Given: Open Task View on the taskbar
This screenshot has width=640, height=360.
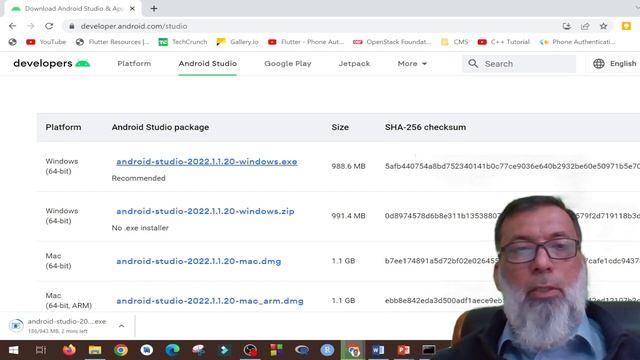Looking at the screenshot, I should [41, 350].
